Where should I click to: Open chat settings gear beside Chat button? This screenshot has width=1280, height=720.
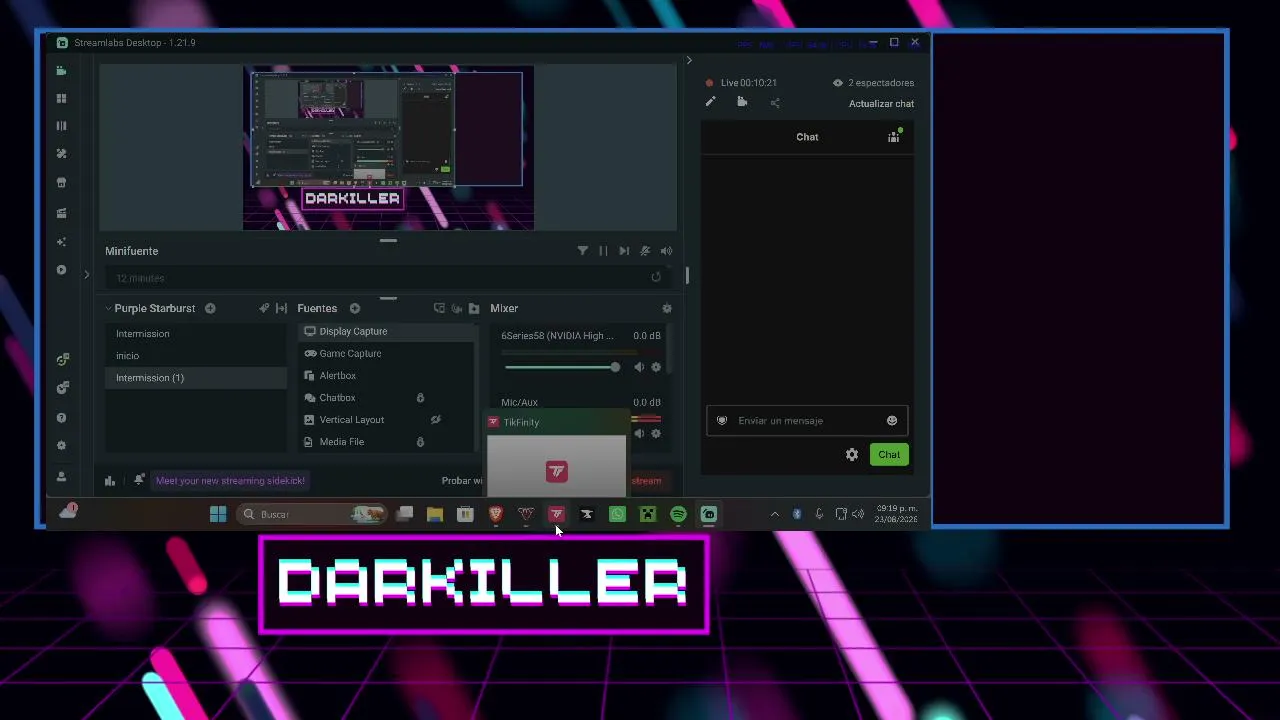coord(852,455)
